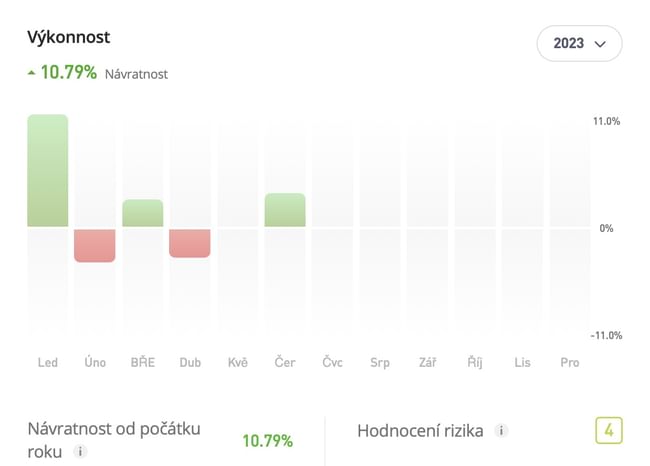
Task: Click the Pro month label
Action: click(569, 362)
